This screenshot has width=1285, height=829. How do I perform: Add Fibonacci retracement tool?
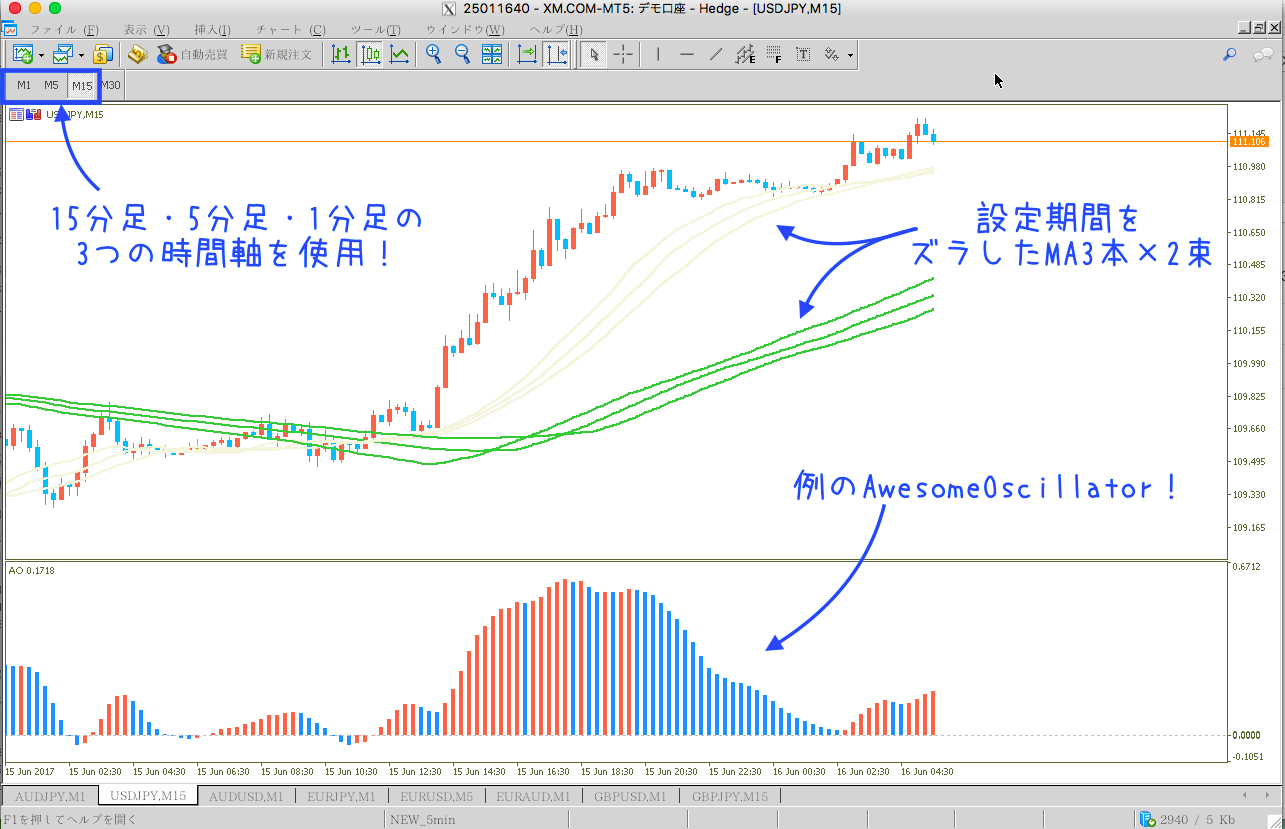774,54
